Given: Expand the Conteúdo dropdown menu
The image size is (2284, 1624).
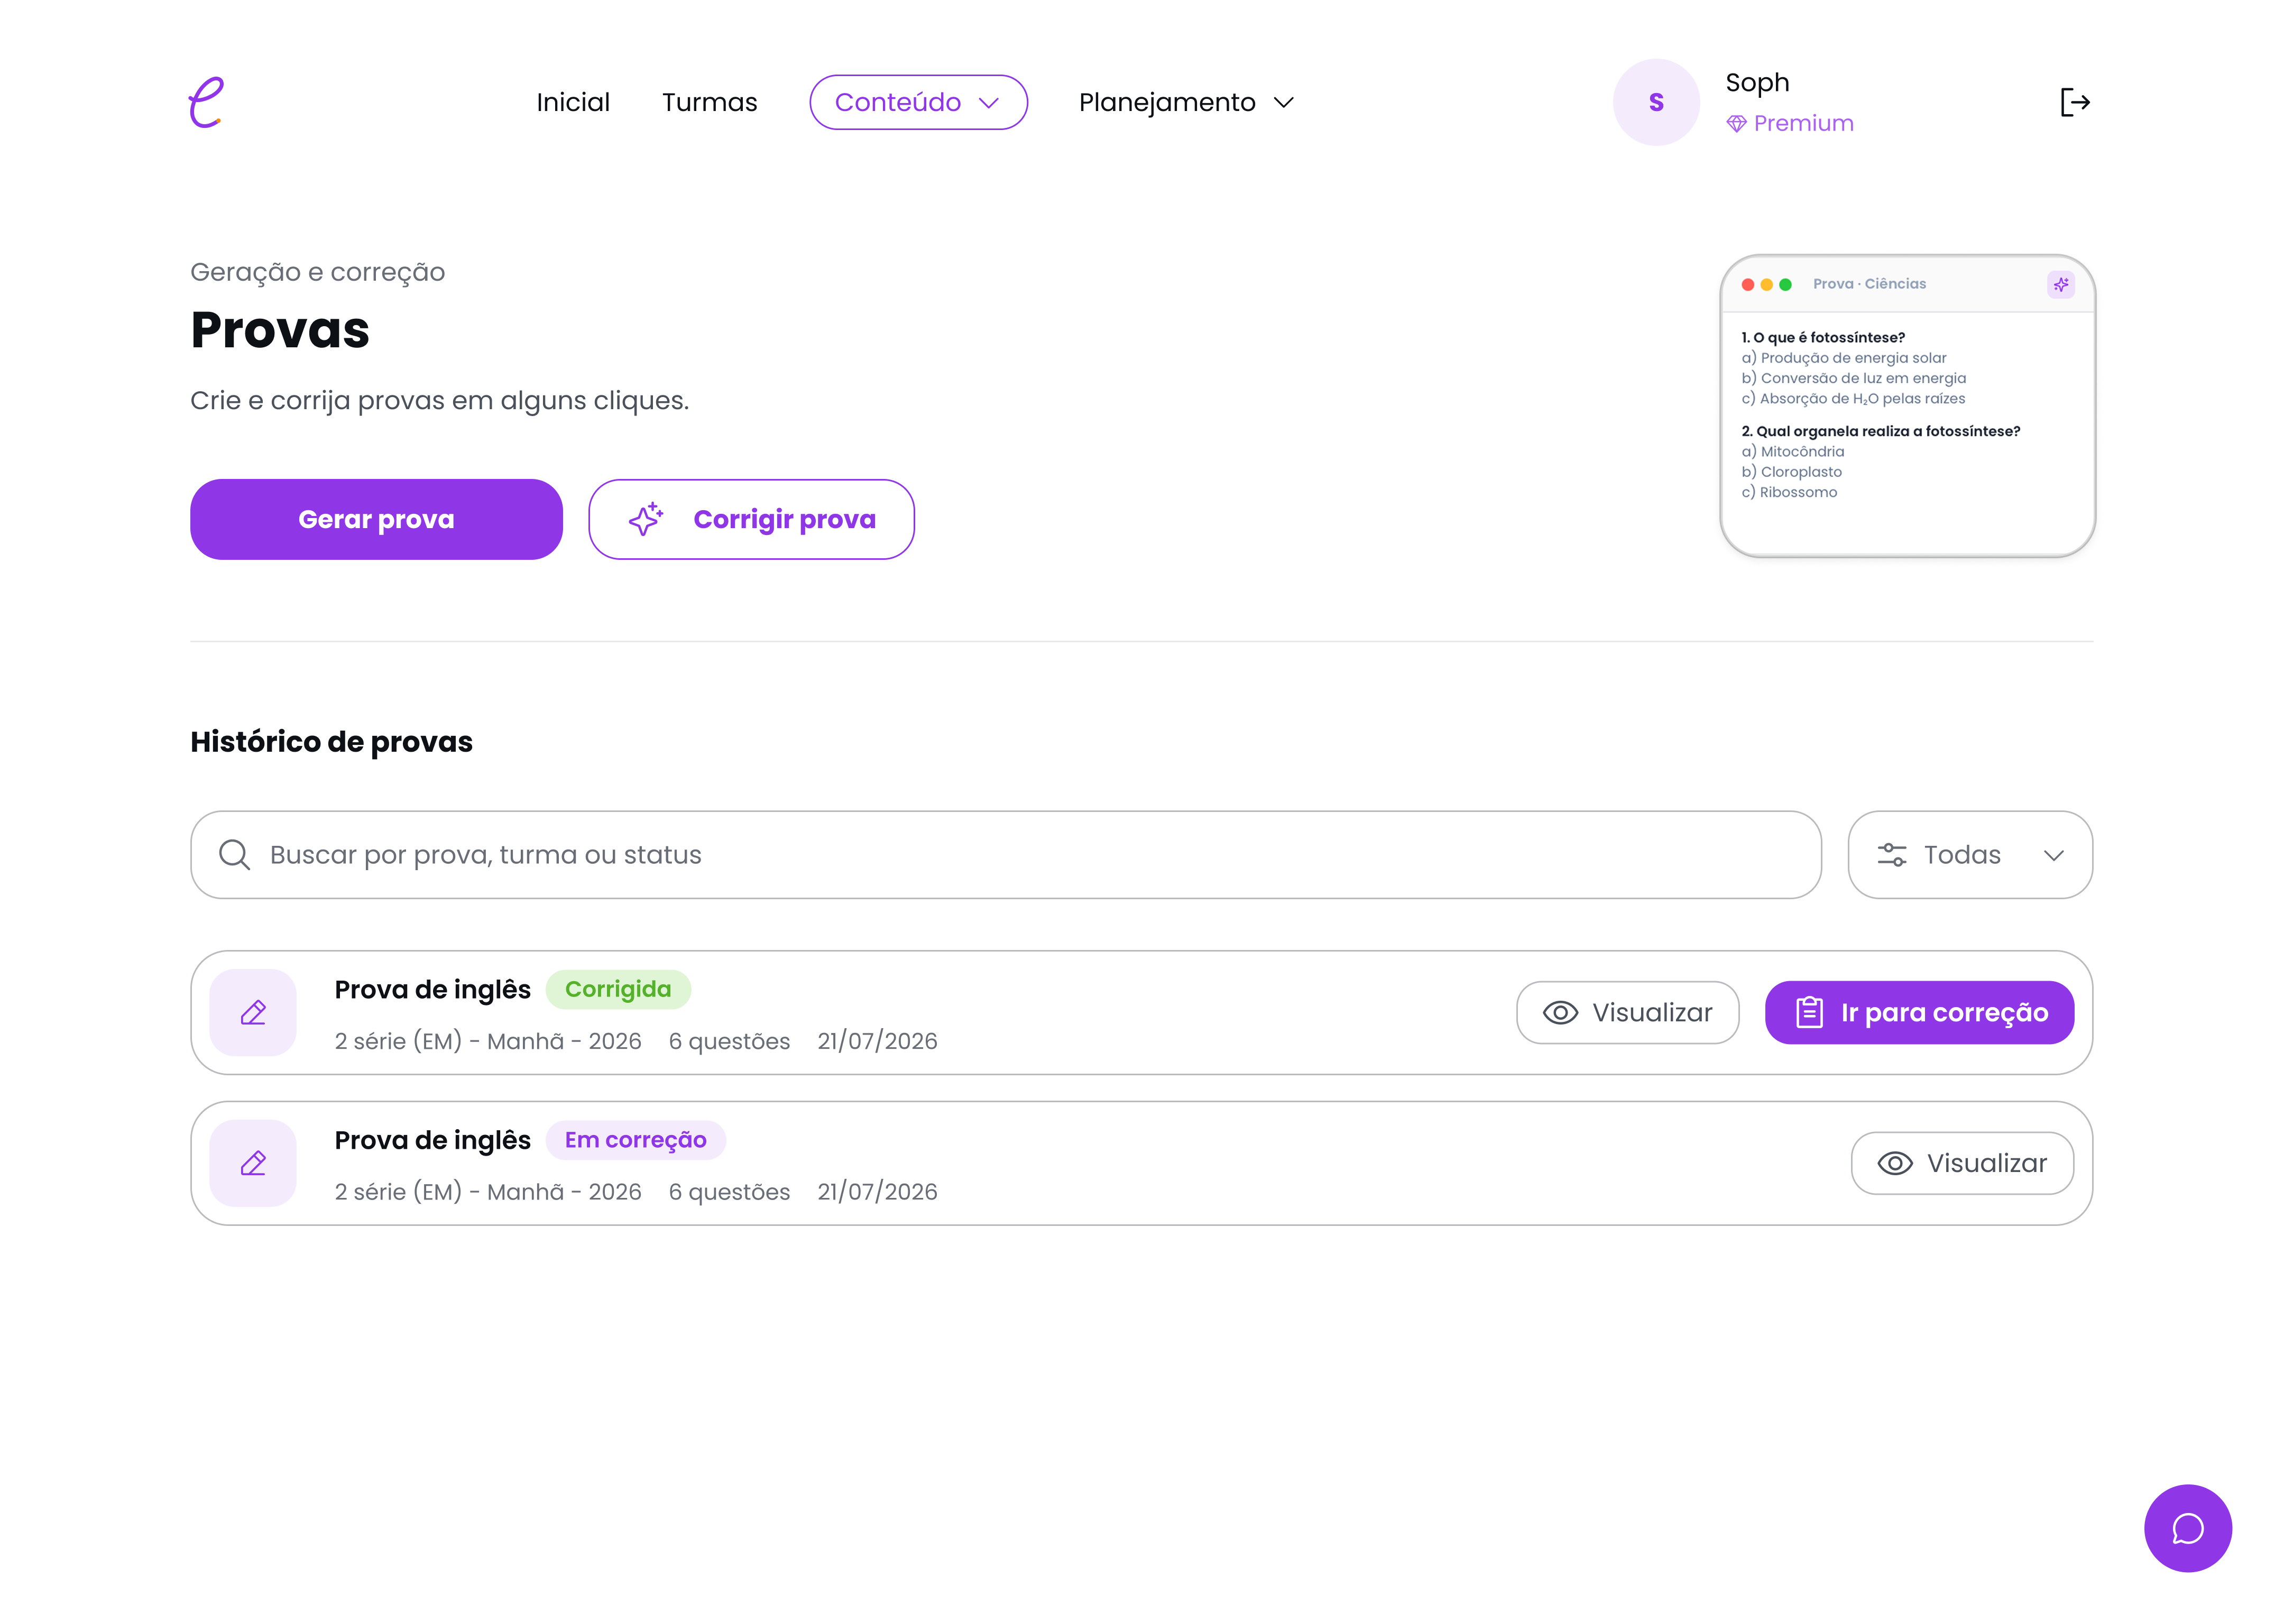Looking at the screenshot, I should pyautogui.click(x=918, y=102).
